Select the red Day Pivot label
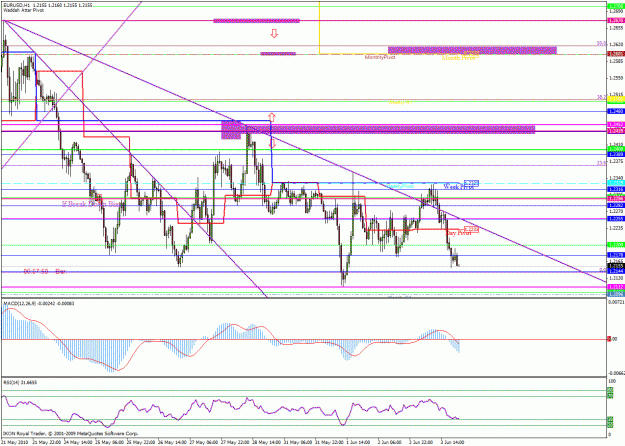Screen dimensions: 625x446 (458, 233)
